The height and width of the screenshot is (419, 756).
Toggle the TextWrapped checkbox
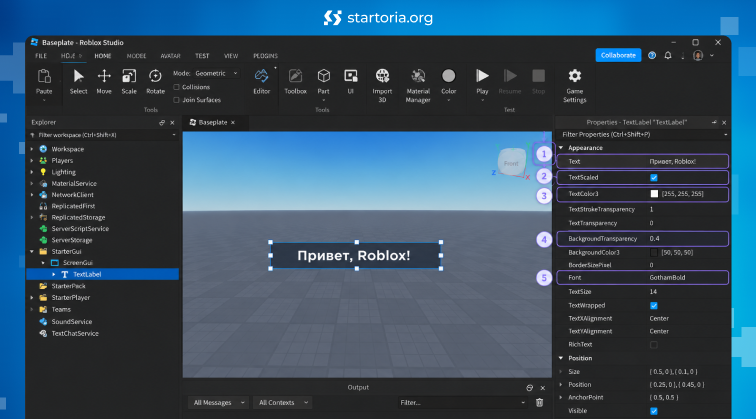click(x=654, y=305)
